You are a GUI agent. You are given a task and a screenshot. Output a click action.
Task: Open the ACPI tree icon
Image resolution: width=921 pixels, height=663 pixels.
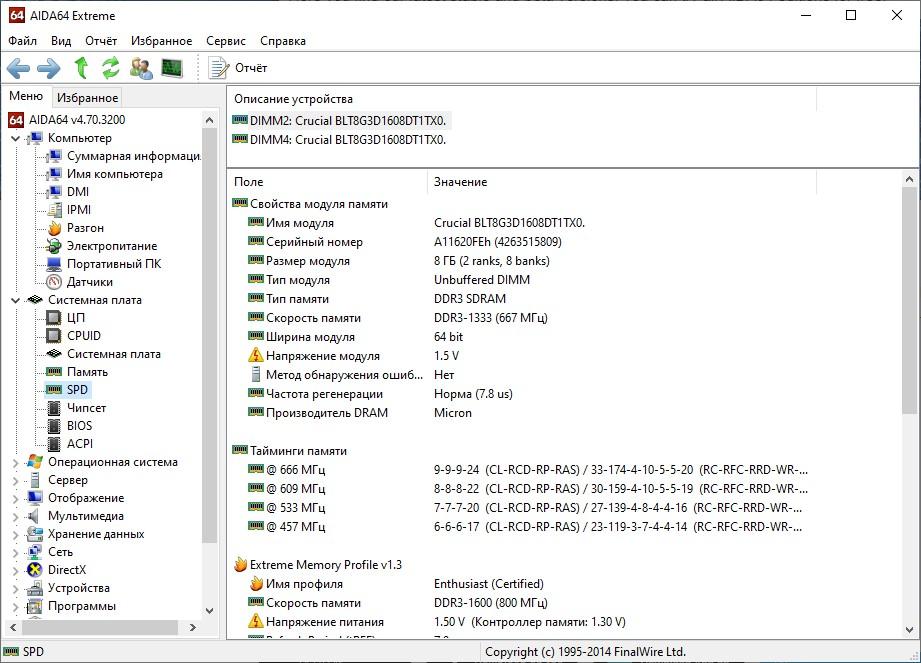(54, 444)
